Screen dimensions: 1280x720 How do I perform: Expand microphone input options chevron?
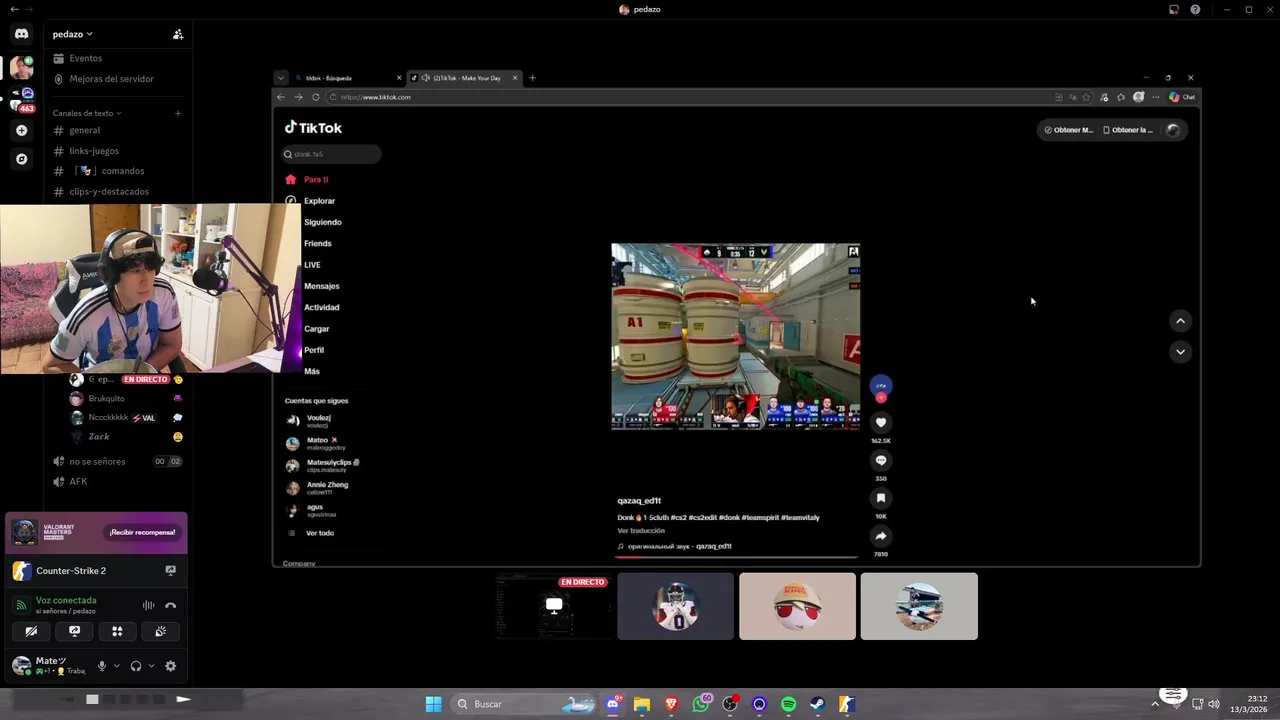(117, 666)
